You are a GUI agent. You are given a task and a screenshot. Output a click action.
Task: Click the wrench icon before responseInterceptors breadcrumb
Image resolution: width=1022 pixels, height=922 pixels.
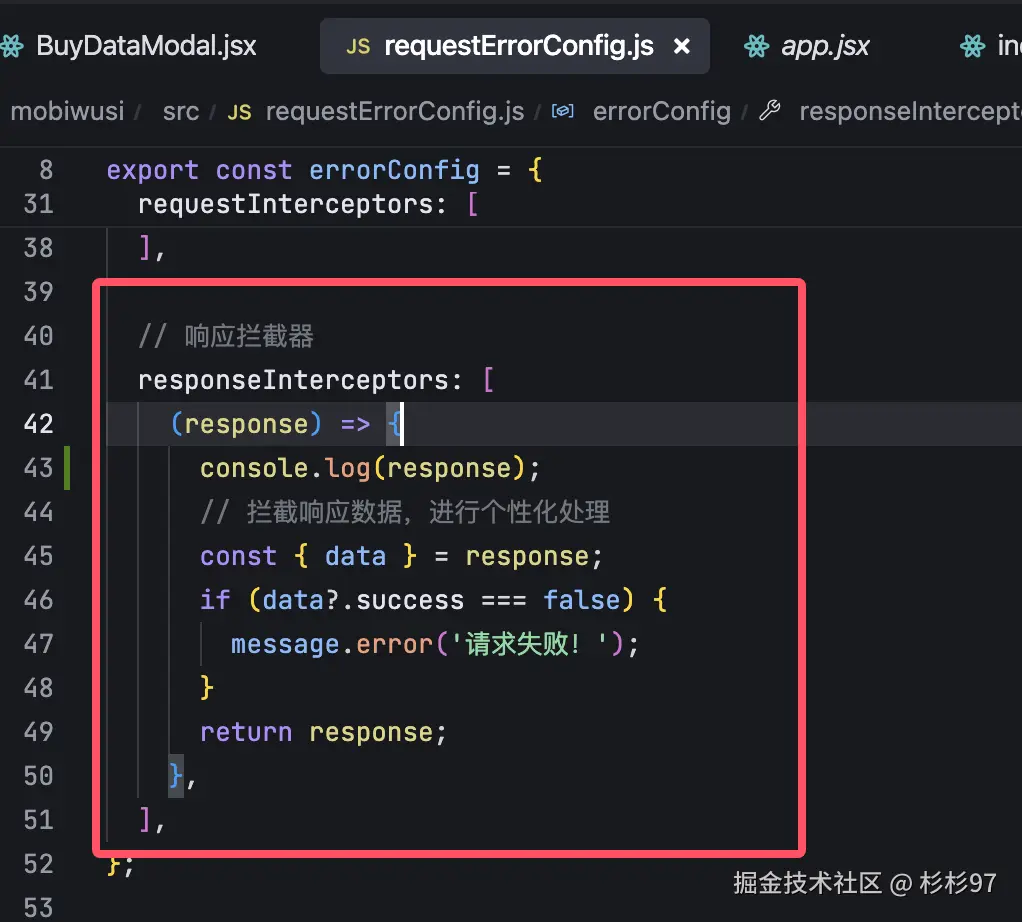(x=769, y=111)
